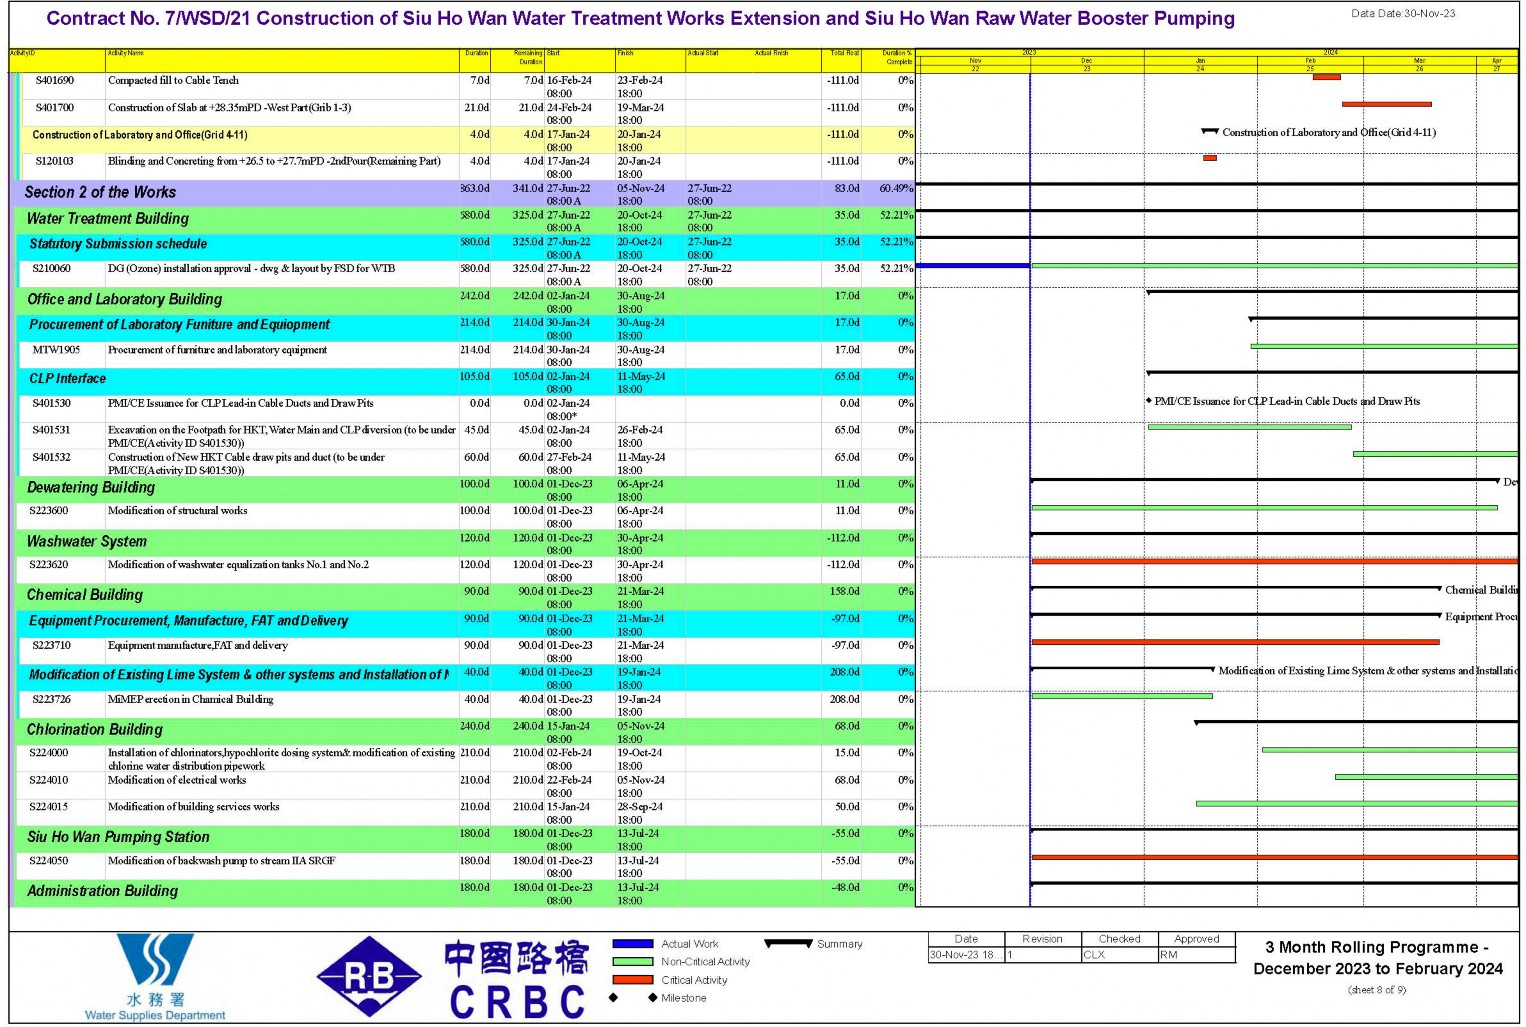Screen dimensions: 1526x1027
Task: Click the Activity Name column header
Action: click(283, 60)
